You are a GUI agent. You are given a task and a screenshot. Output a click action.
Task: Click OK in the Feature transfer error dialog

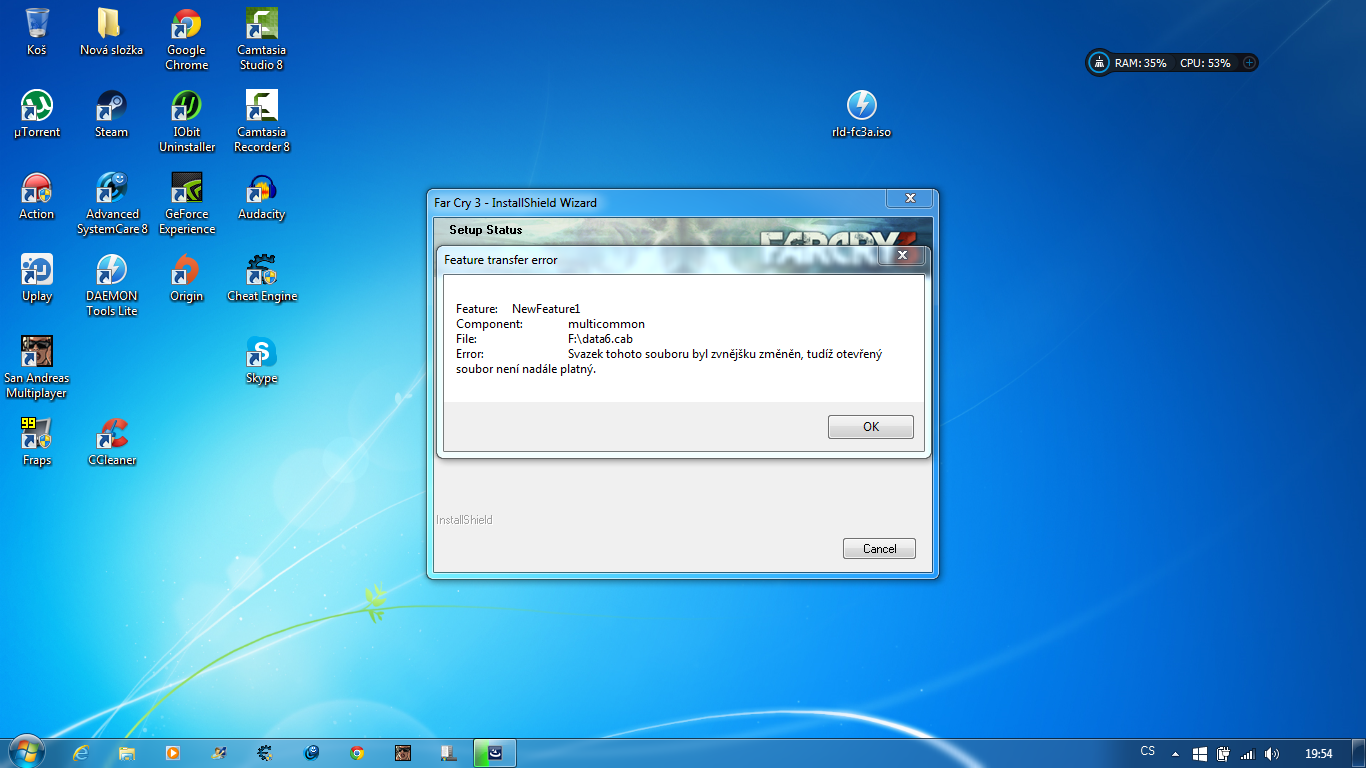coord(870,427)
